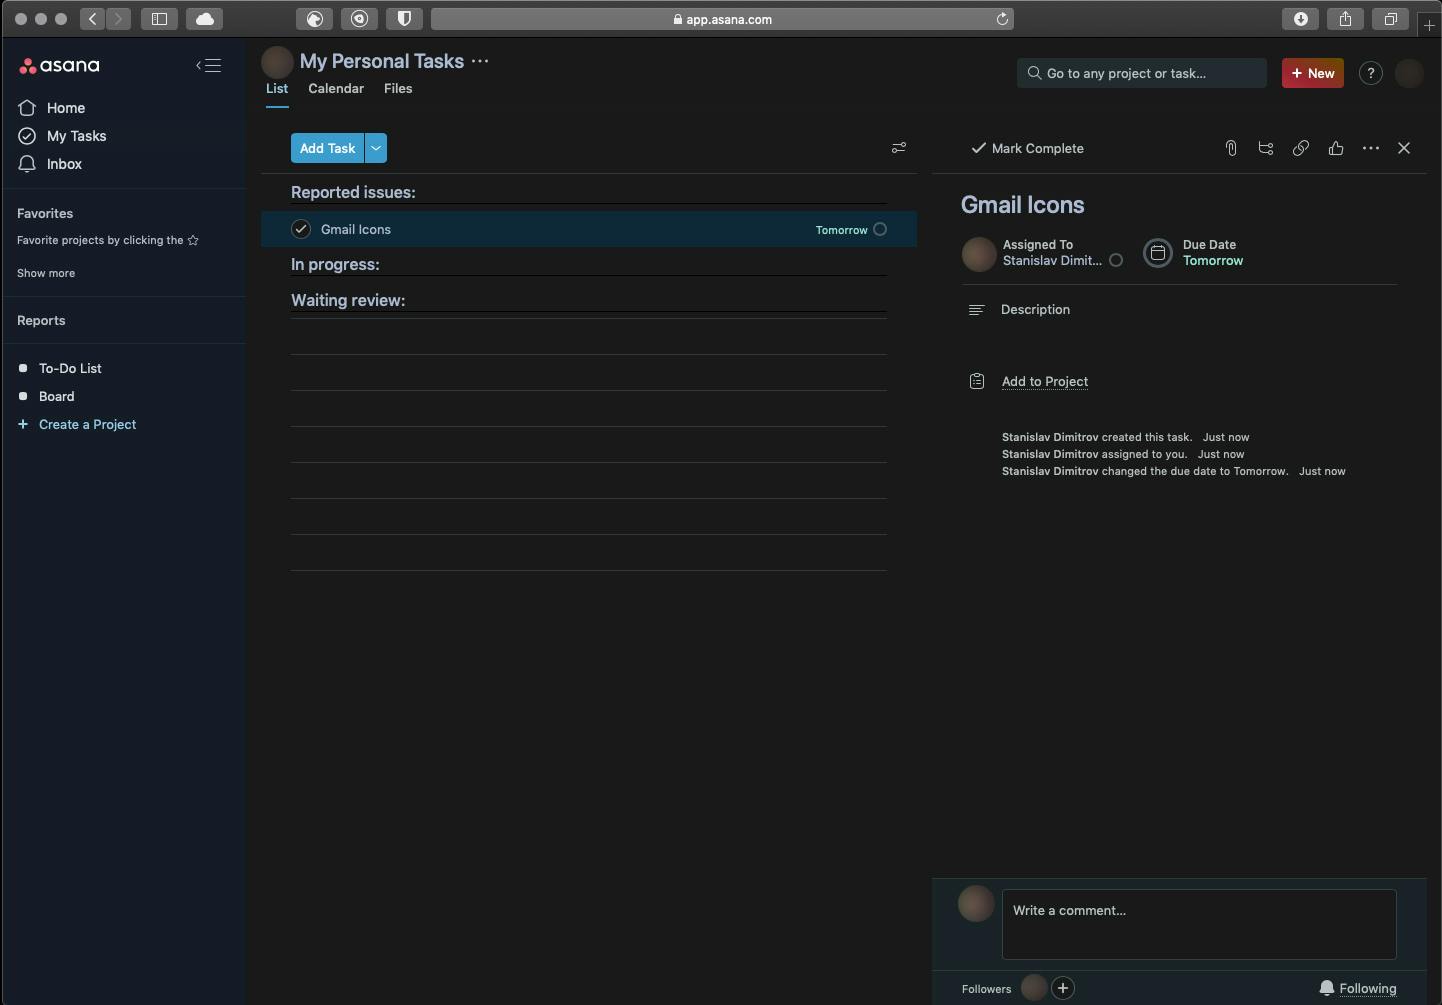Open the task list filter settings
This screenshot has height=1005, width=1442.
point(899,148)
